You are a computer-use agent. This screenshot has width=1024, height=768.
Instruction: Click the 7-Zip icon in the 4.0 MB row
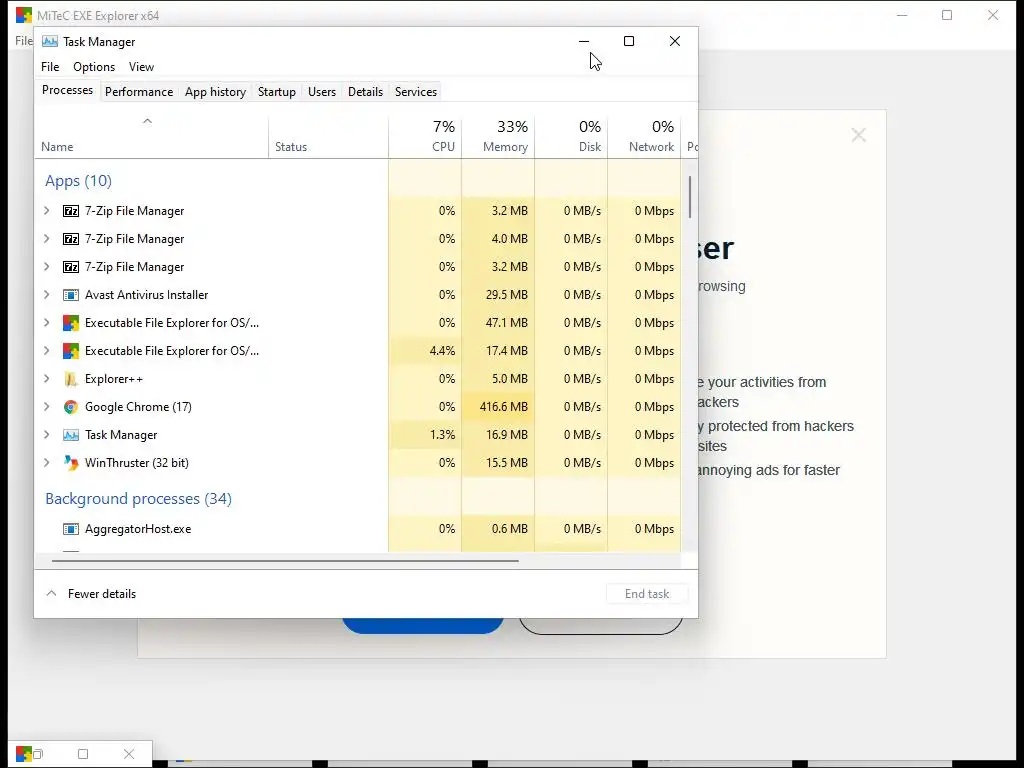pyautogui.click(x=71, y=239)
